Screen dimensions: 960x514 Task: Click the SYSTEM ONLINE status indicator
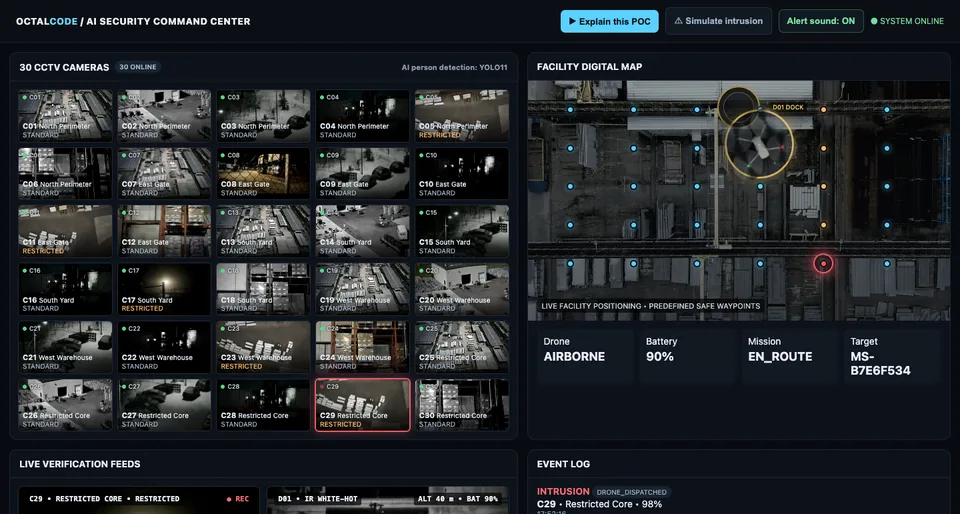(x=907, y=21)
